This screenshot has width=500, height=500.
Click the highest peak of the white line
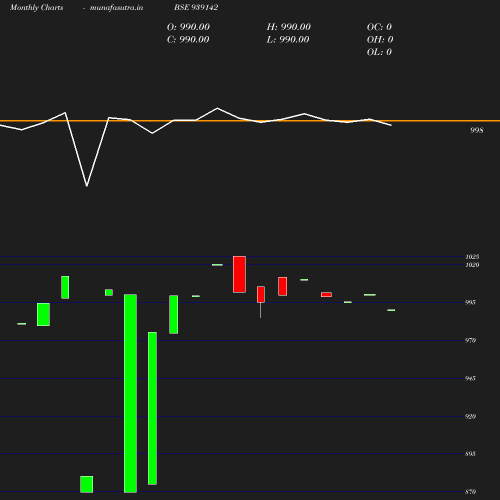tap(218, 108)
